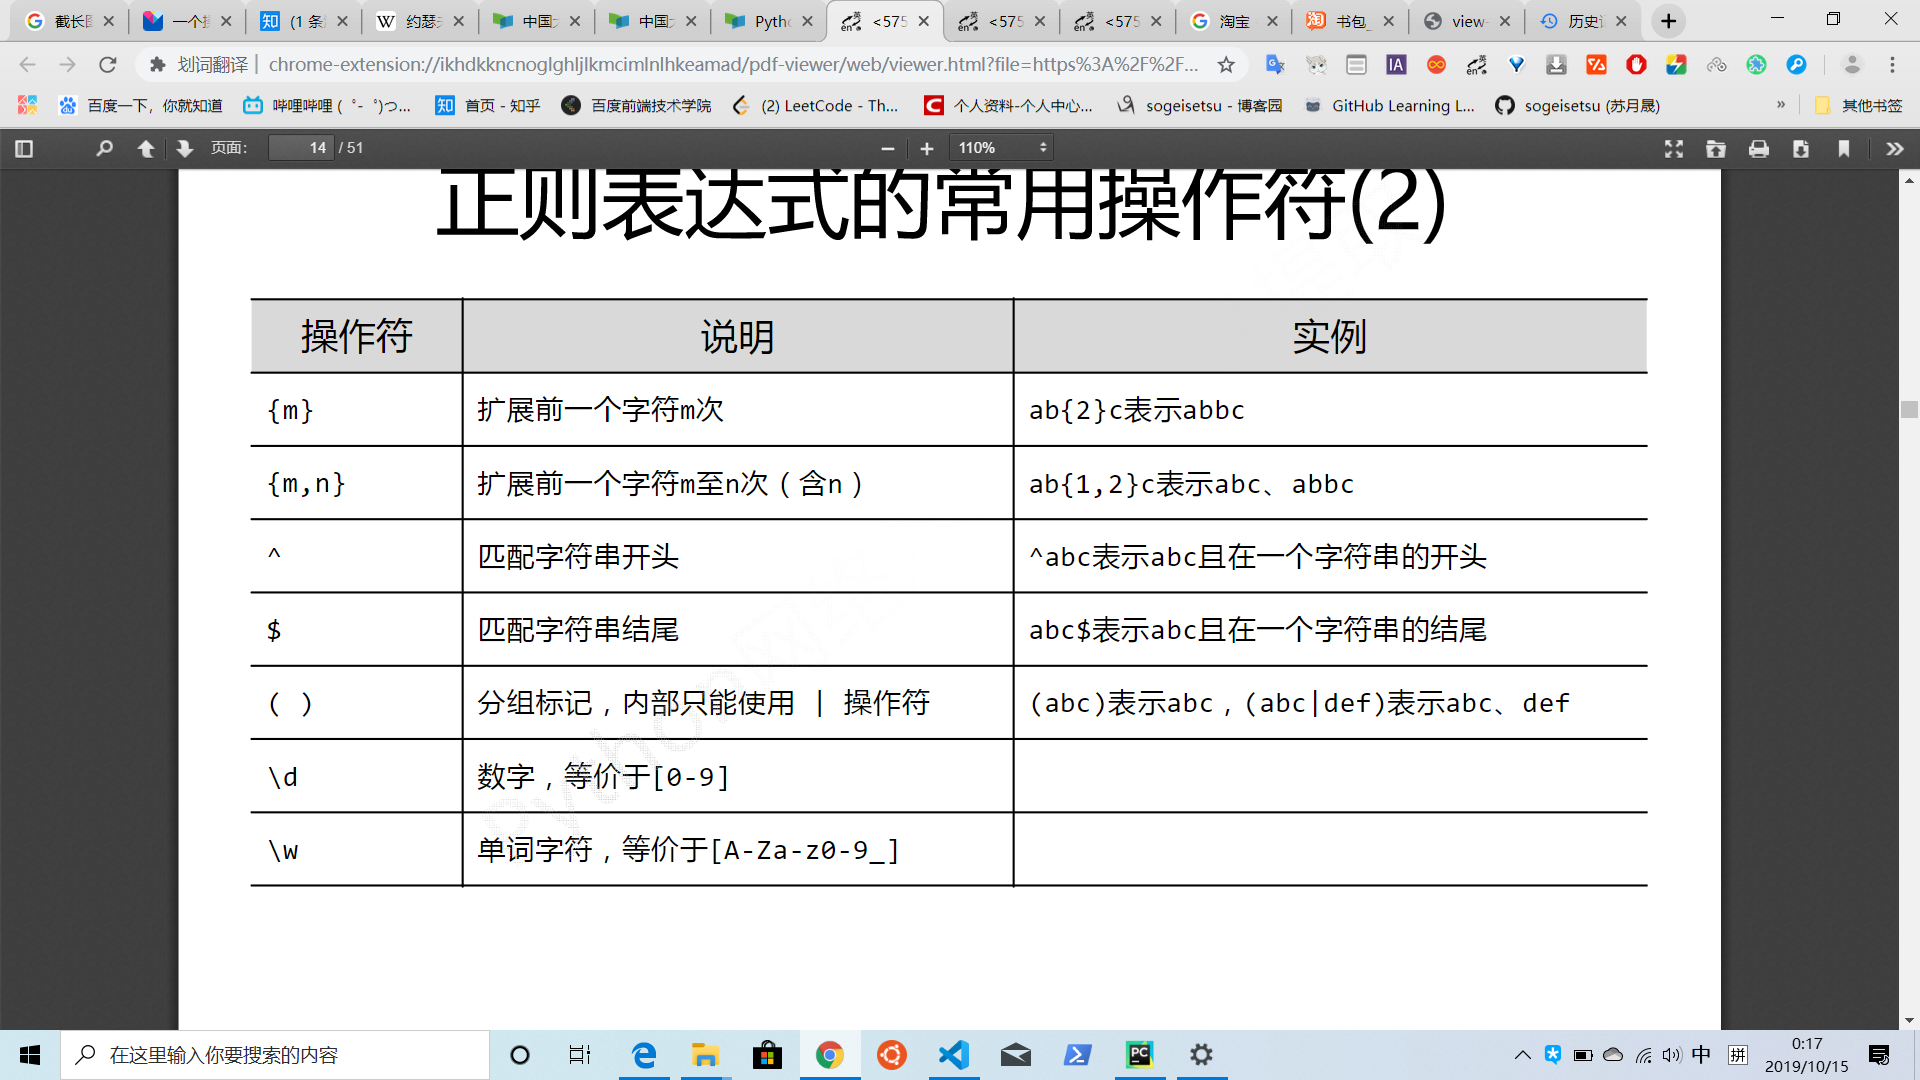Open the find-in-document search icon
Viewport: 1920px width, 1080px height.
coord(104,148)
